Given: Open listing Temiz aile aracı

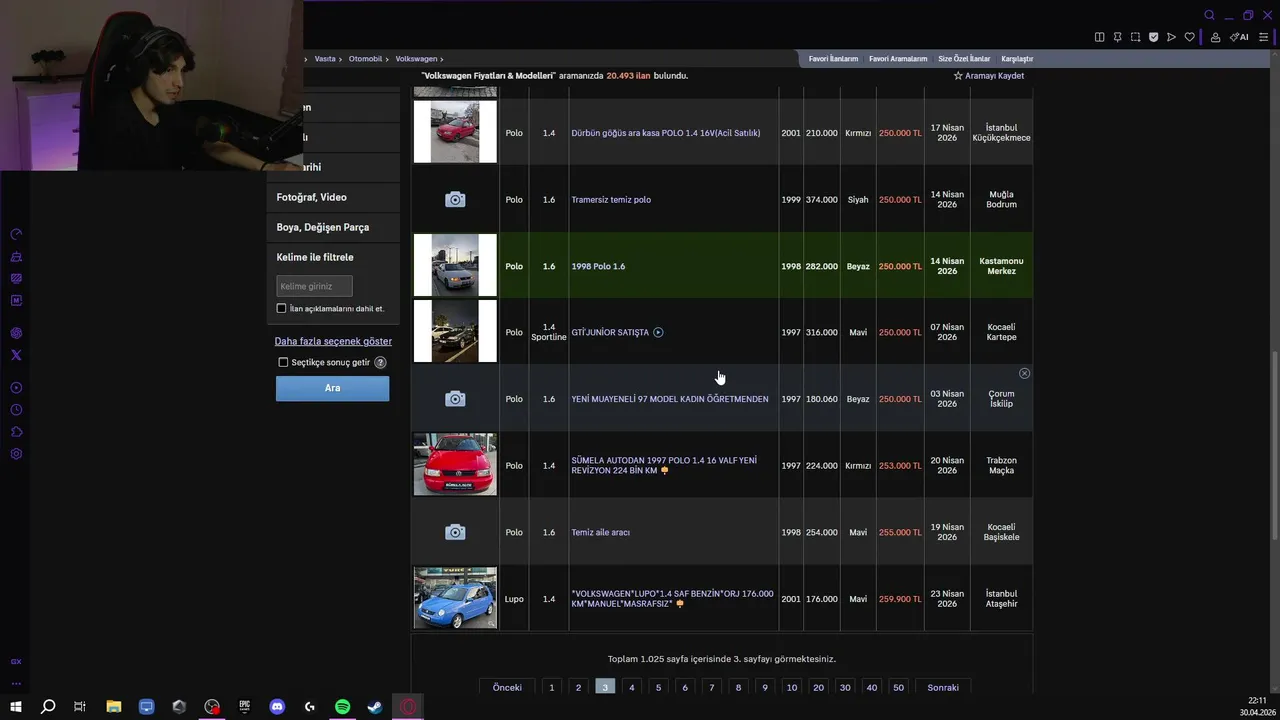Looking at the screenshot, I should click(x=600, y=532).
